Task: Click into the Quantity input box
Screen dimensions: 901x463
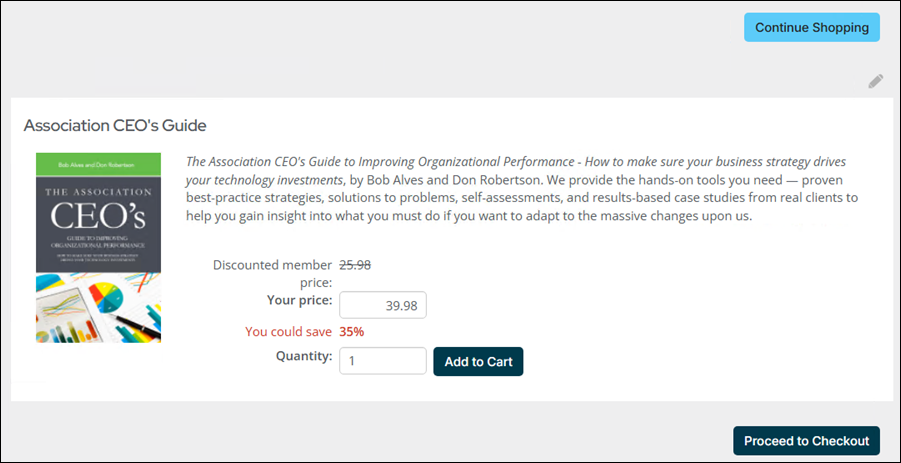Action: (383, 361)
